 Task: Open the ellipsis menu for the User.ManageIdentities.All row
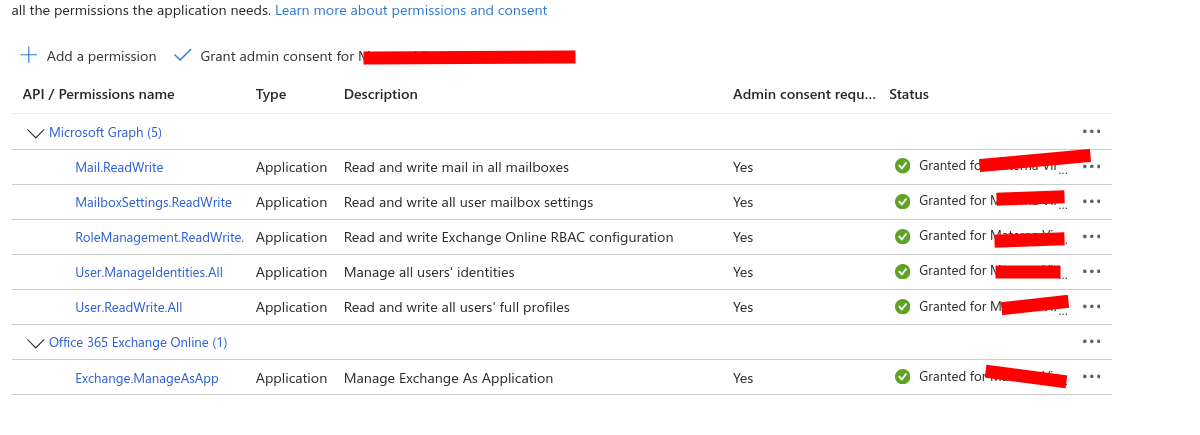pos(1091,272)
